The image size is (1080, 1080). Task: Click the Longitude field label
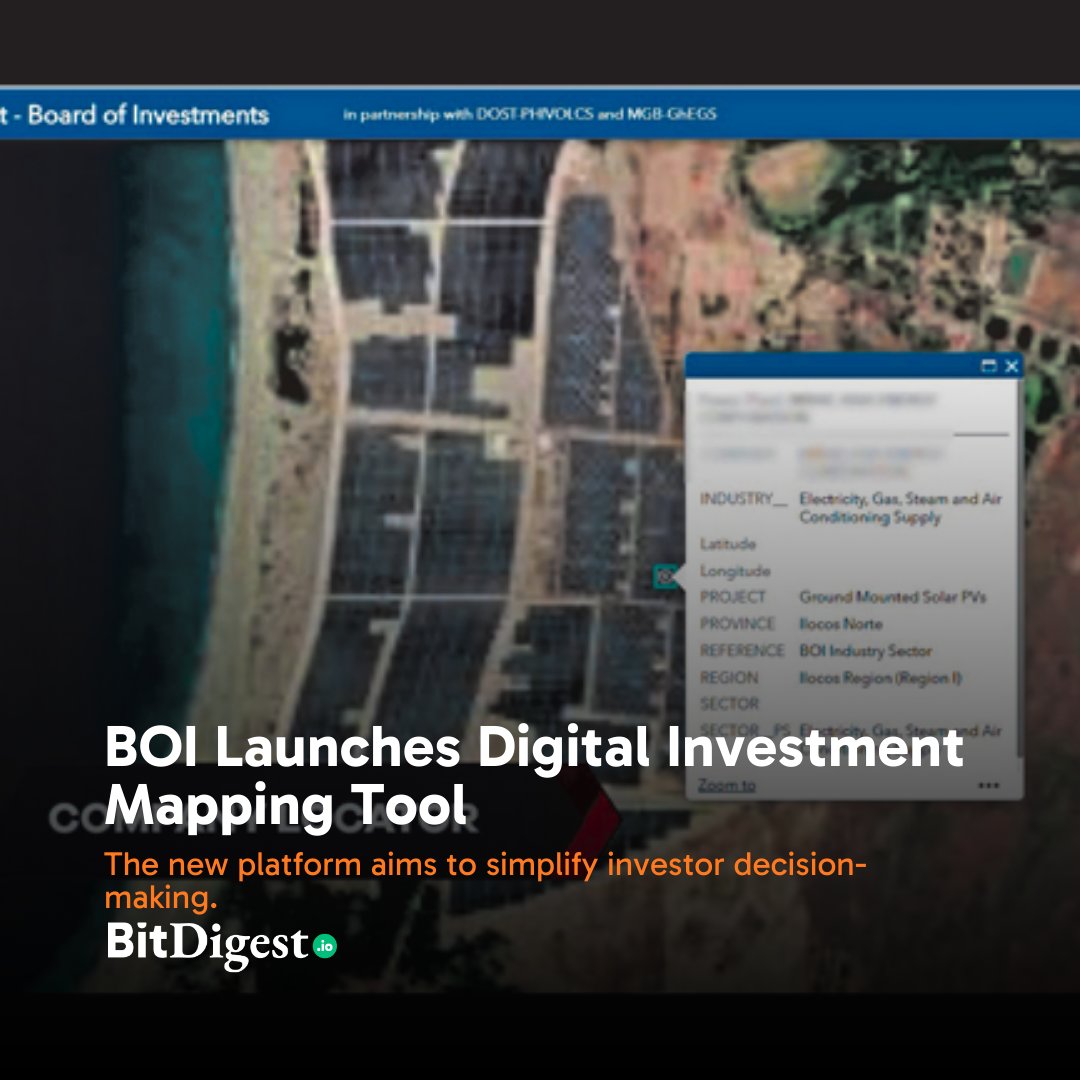click(735, 571)
